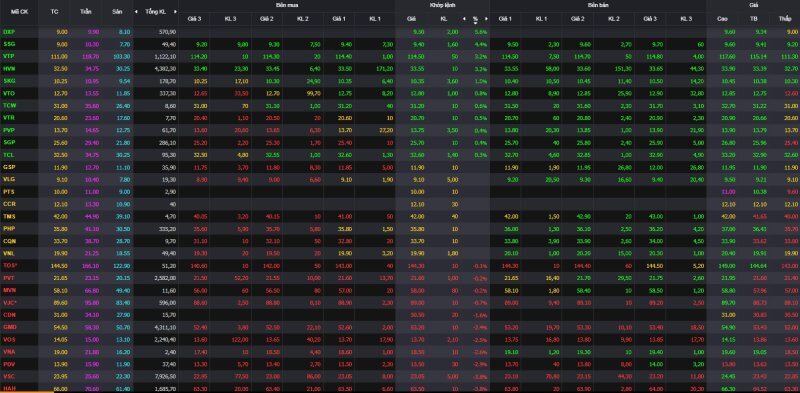Screen dimensions: 800x393
Task: Open stock symbol SSG
Action: tap(9, 44)
